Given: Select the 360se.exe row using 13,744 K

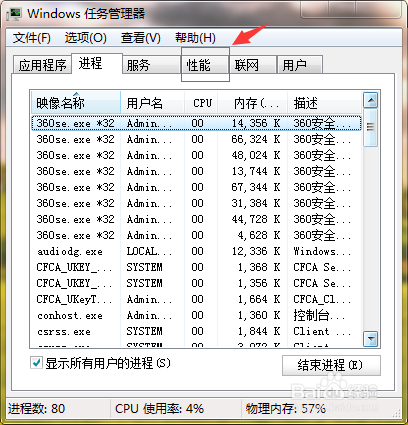Looking at the screenshot, I should 196,171.
